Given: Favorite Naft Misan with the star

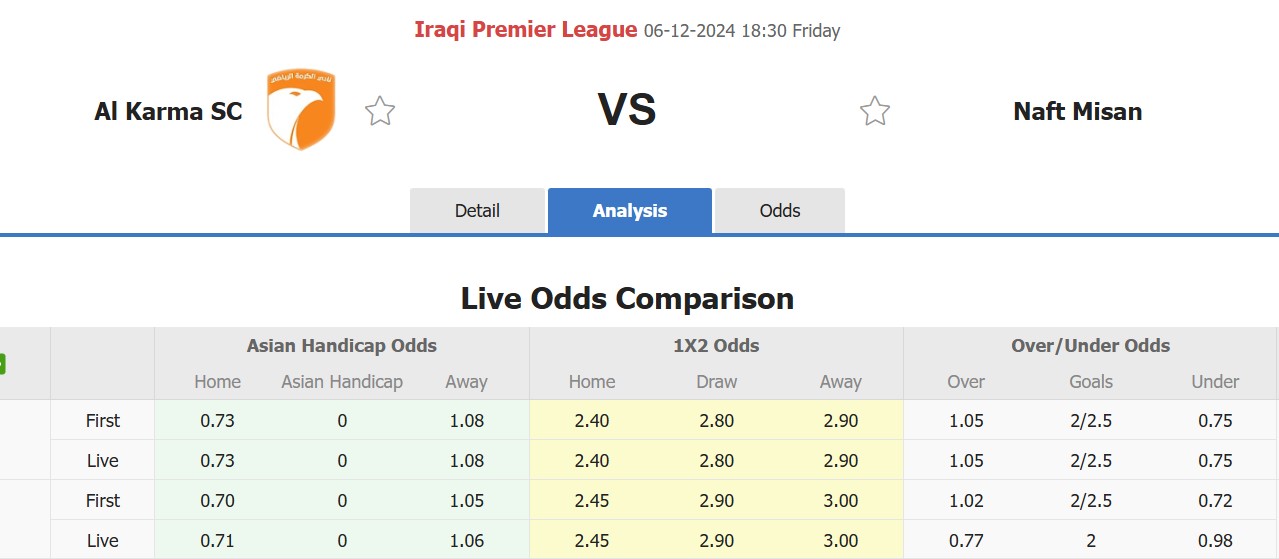Looking at the screenshot, I should coord(875,110).
